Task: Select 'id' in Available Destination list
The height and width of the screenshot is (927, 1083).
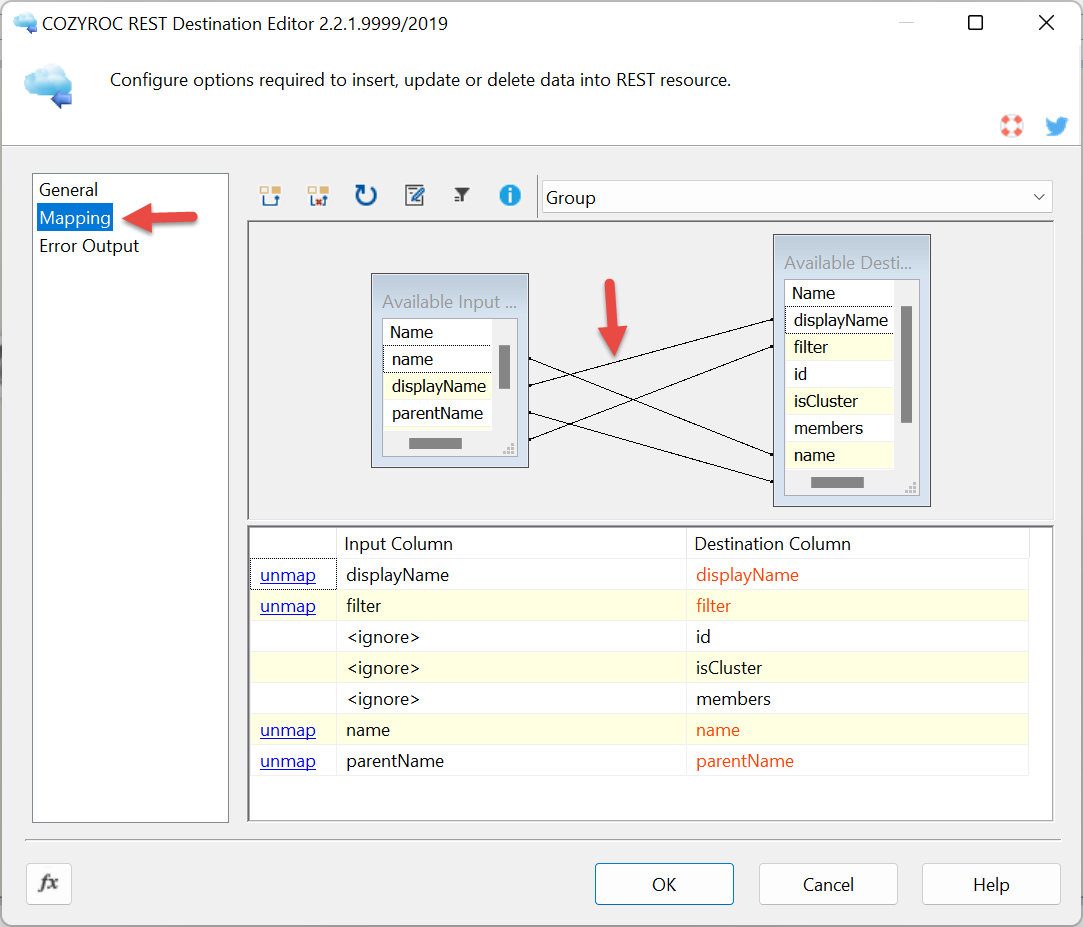Action: pyautogui.click(x=839, y=374)
